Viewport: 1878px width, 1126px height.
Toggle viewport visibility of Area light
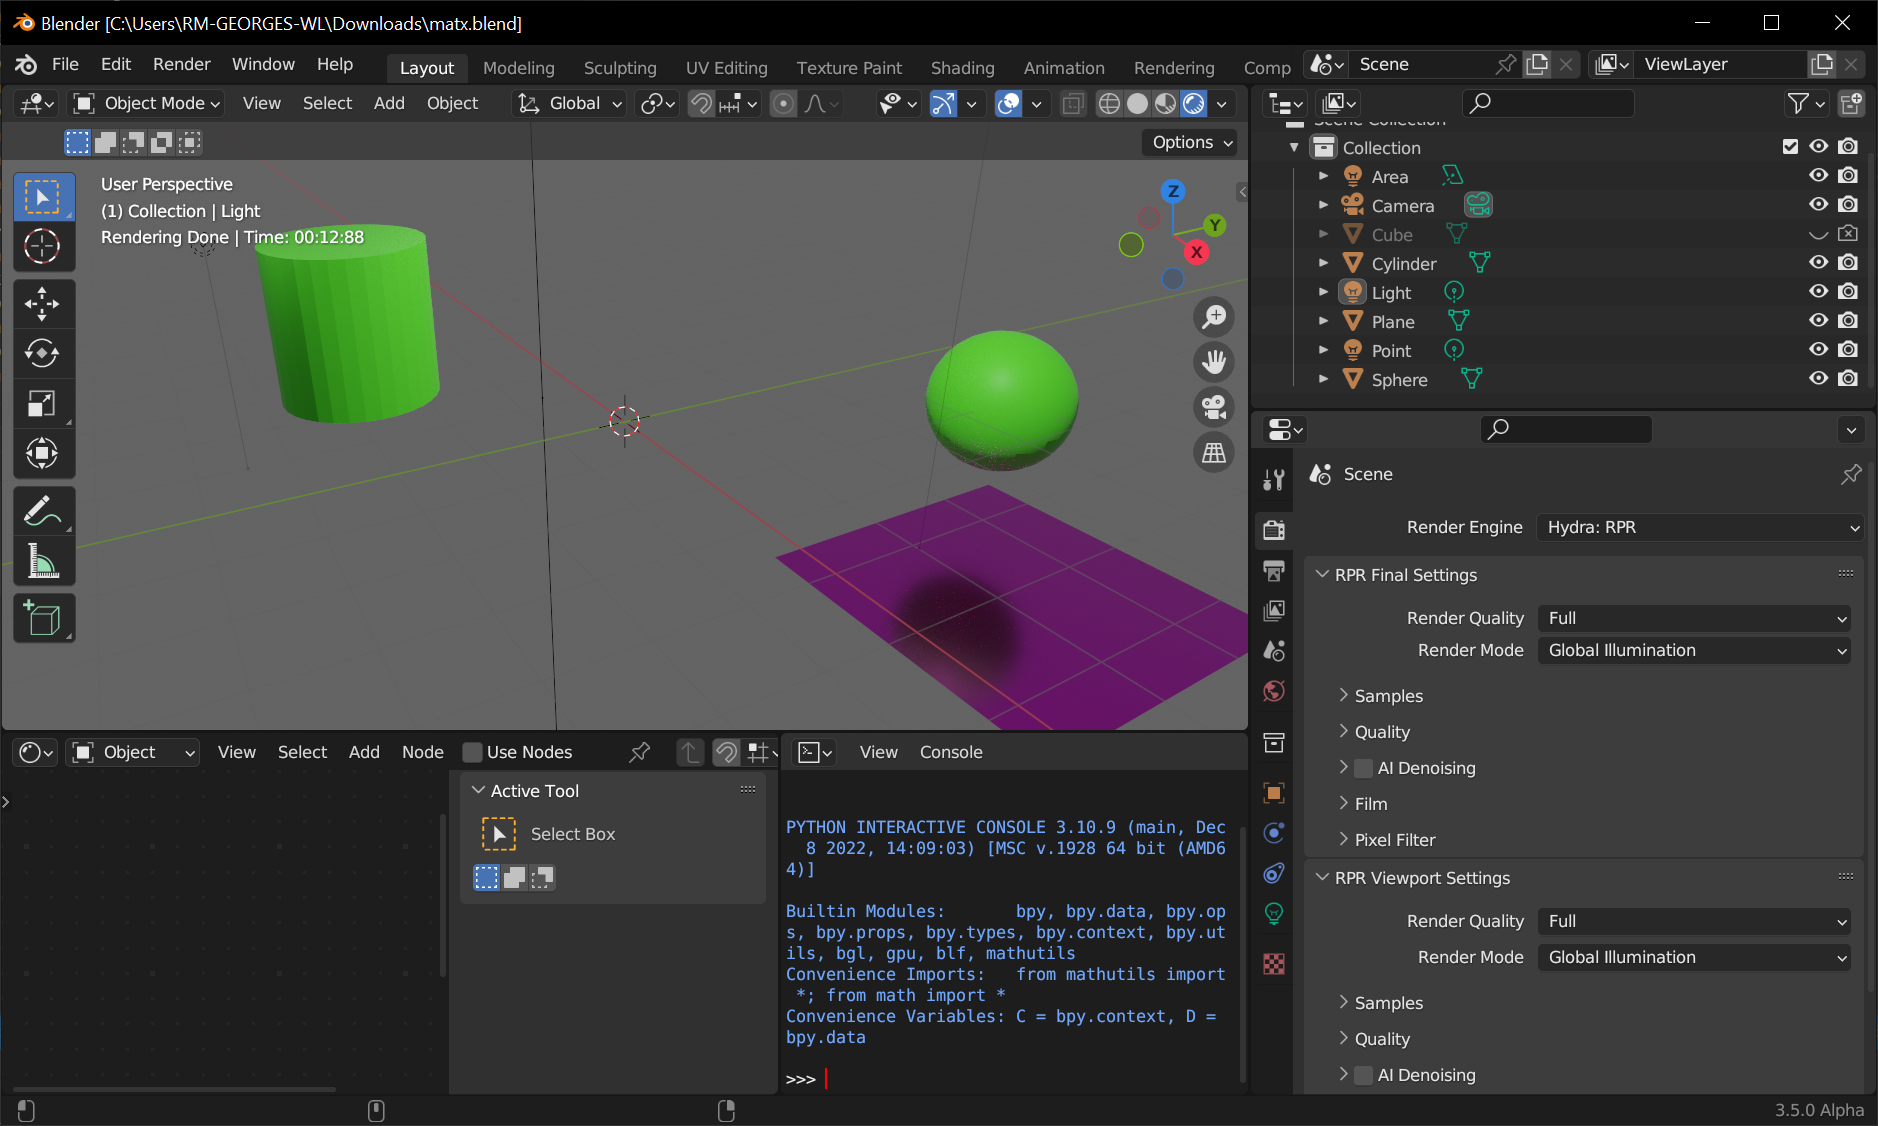1819,176
